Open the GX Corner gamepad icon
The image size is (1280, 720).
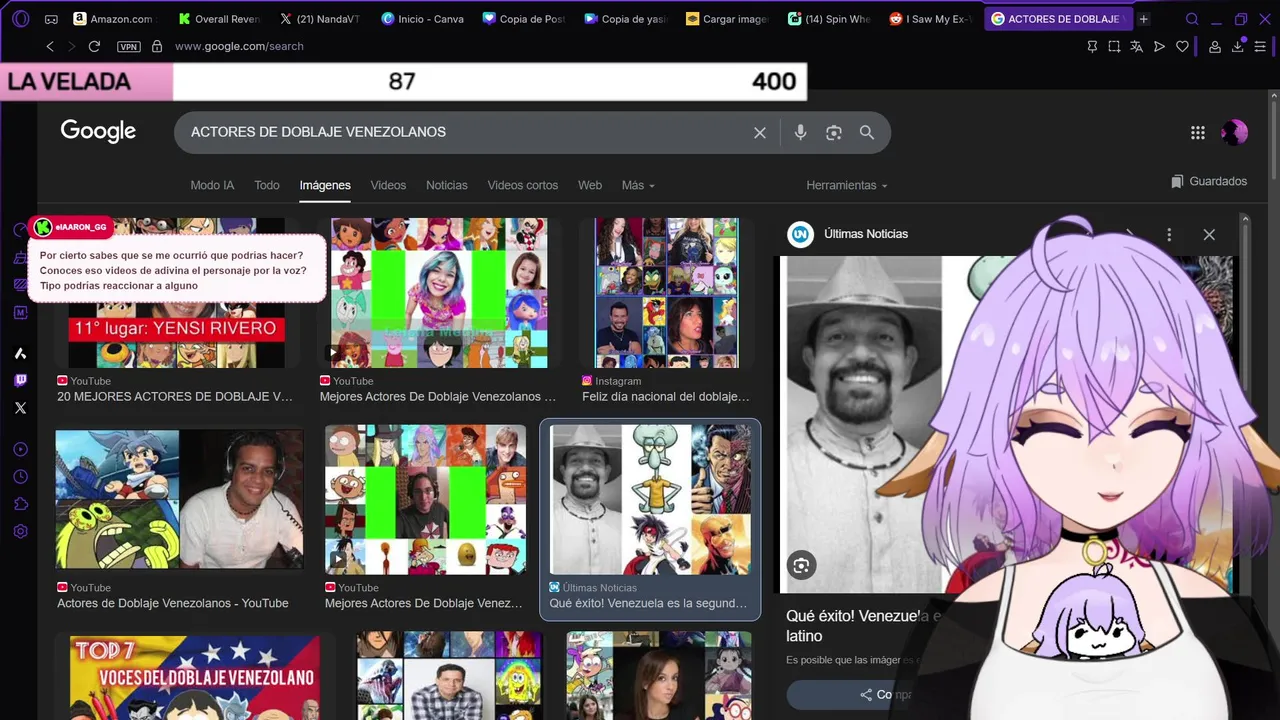51,19
